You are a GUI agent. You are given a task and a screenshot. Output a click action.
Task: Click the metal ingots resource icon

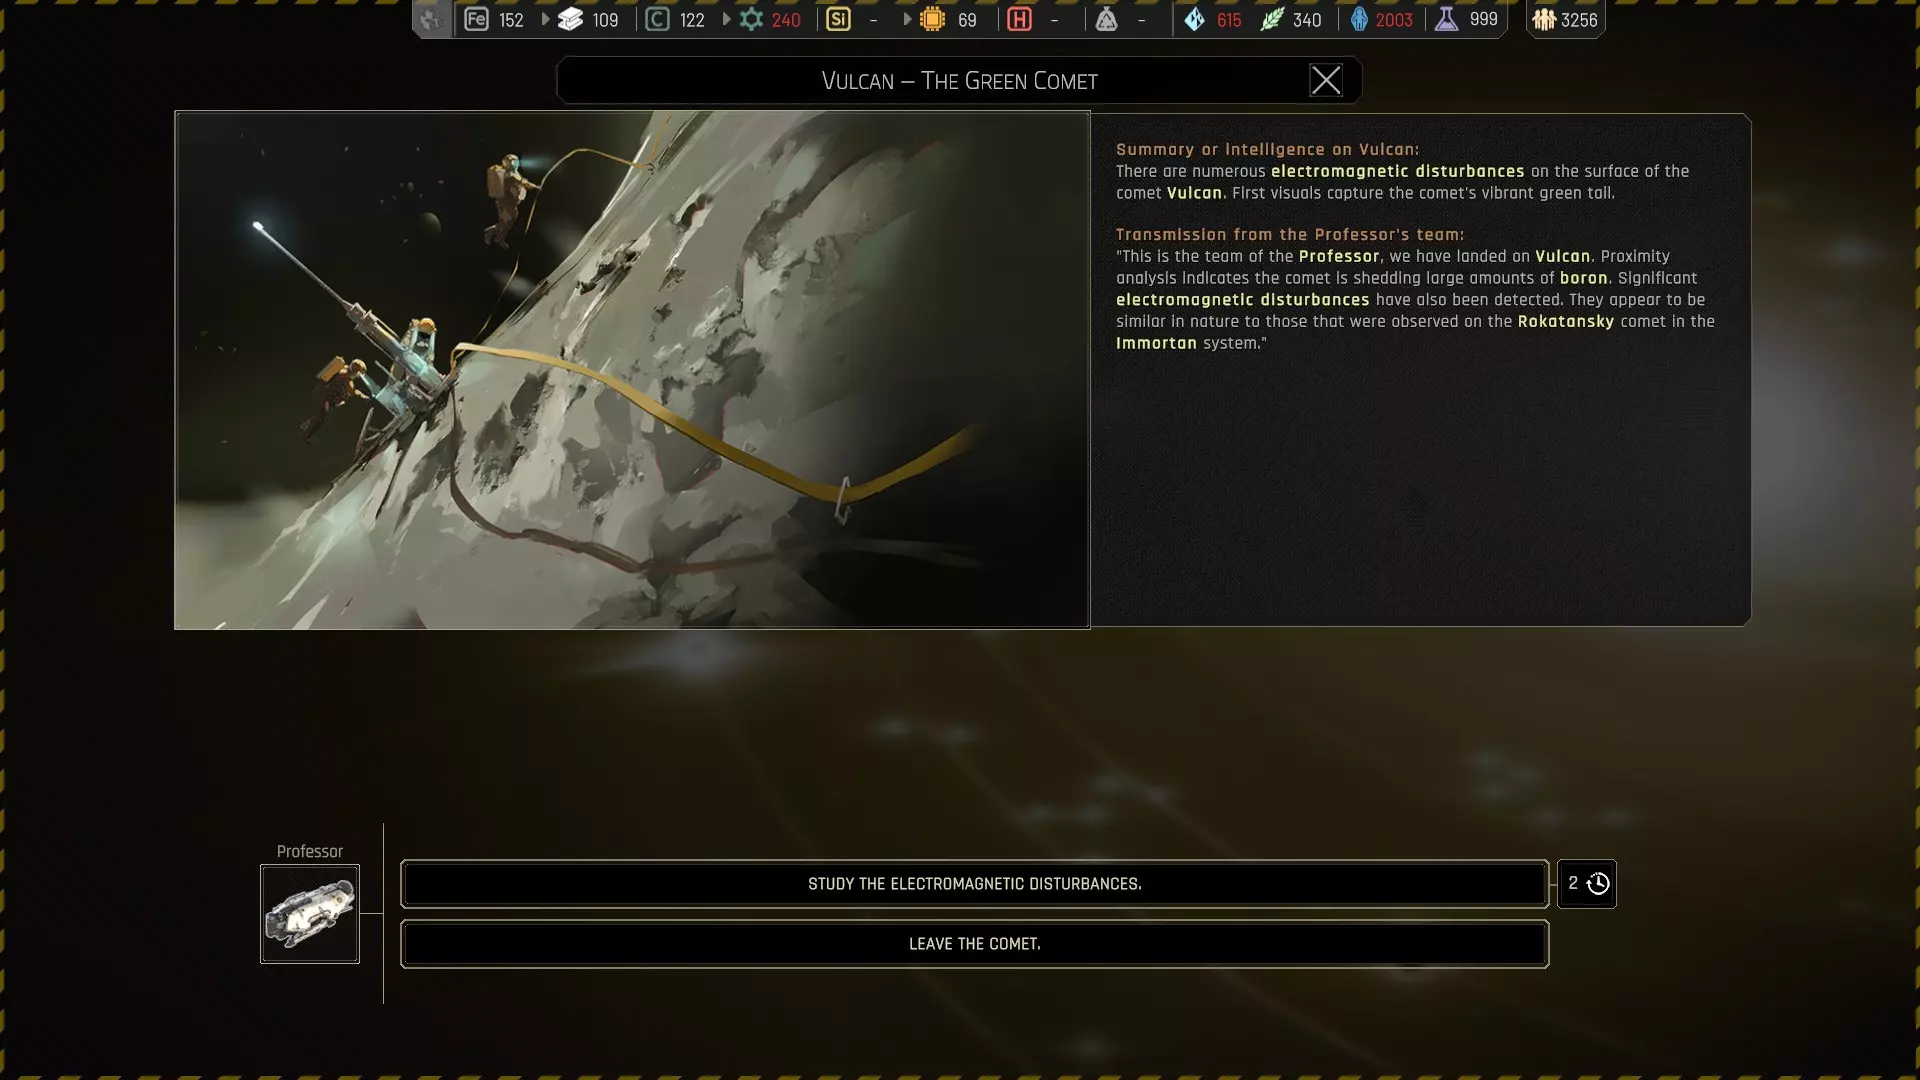click(571, 19)
